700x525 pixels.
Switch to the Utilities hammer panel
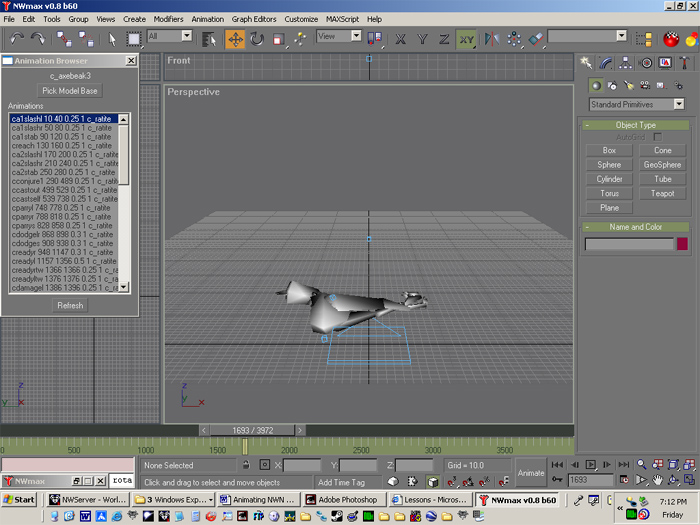tap(684, 63)
